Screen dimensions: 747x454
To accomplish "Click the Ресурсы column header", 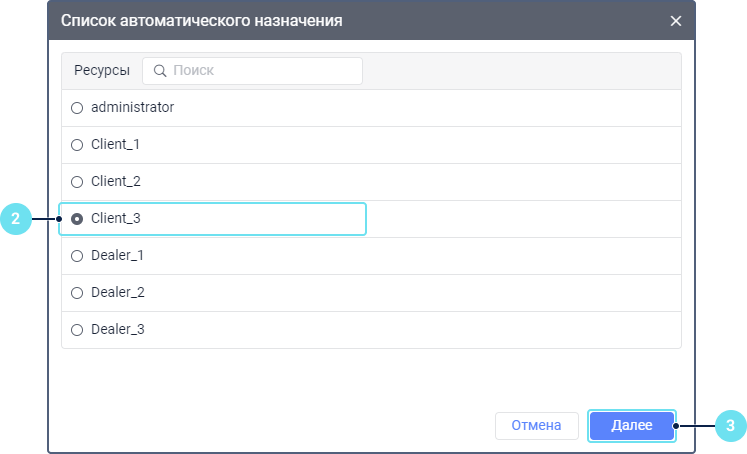I will (x=101, y=71).
